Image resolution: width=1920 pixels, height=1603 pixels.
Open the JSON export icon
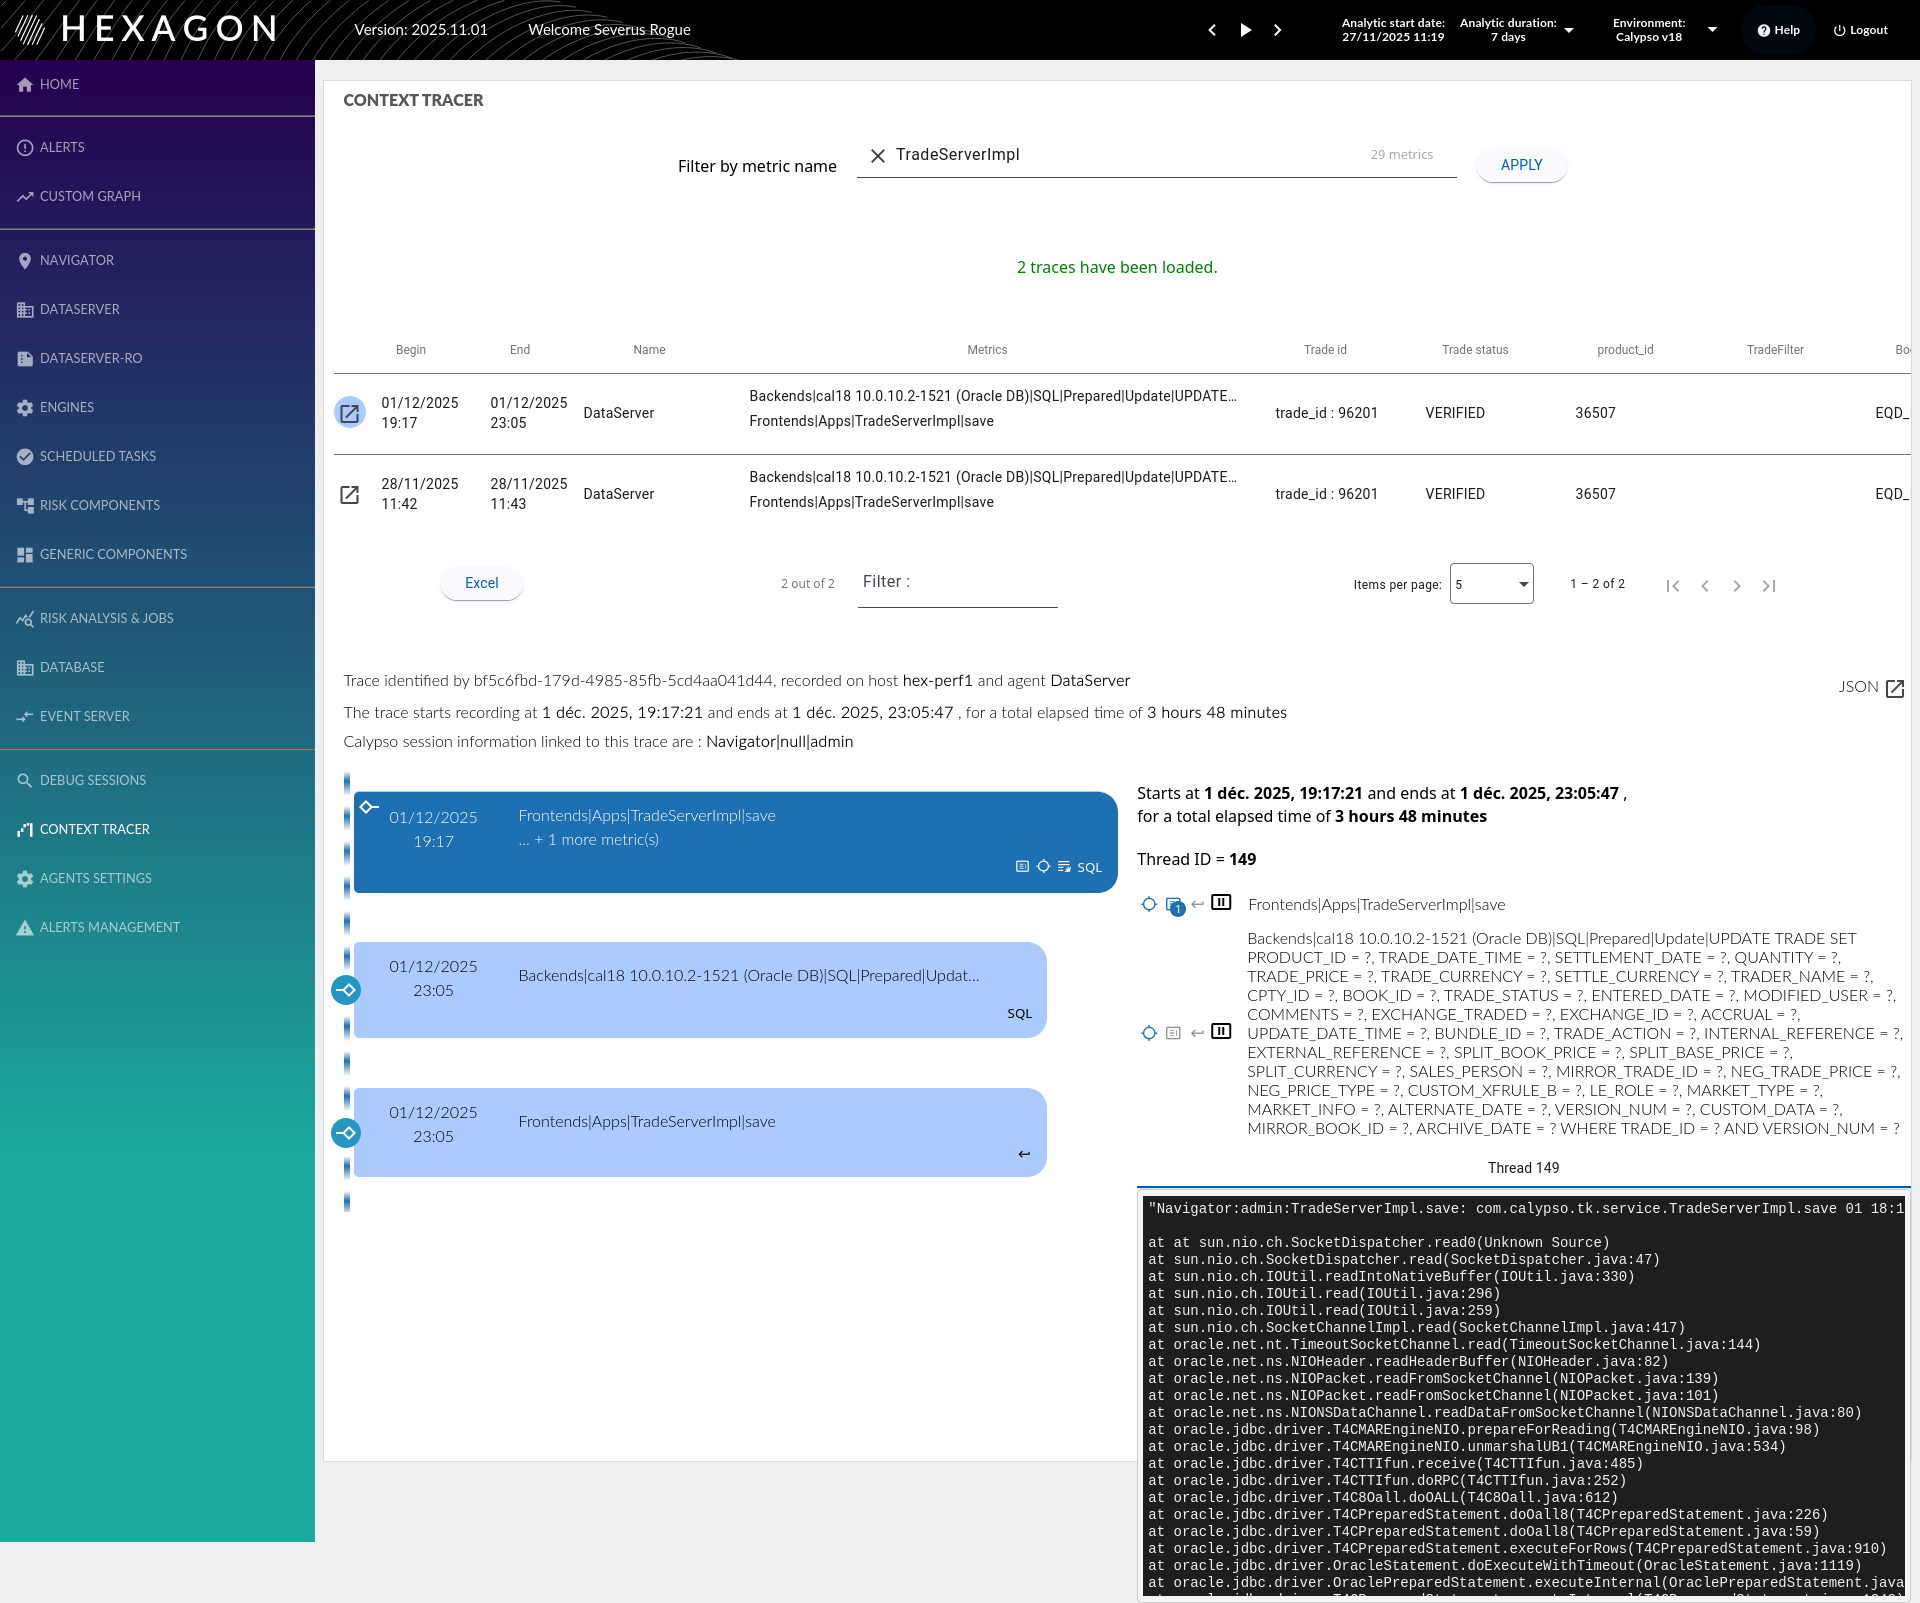(1895, 688)
